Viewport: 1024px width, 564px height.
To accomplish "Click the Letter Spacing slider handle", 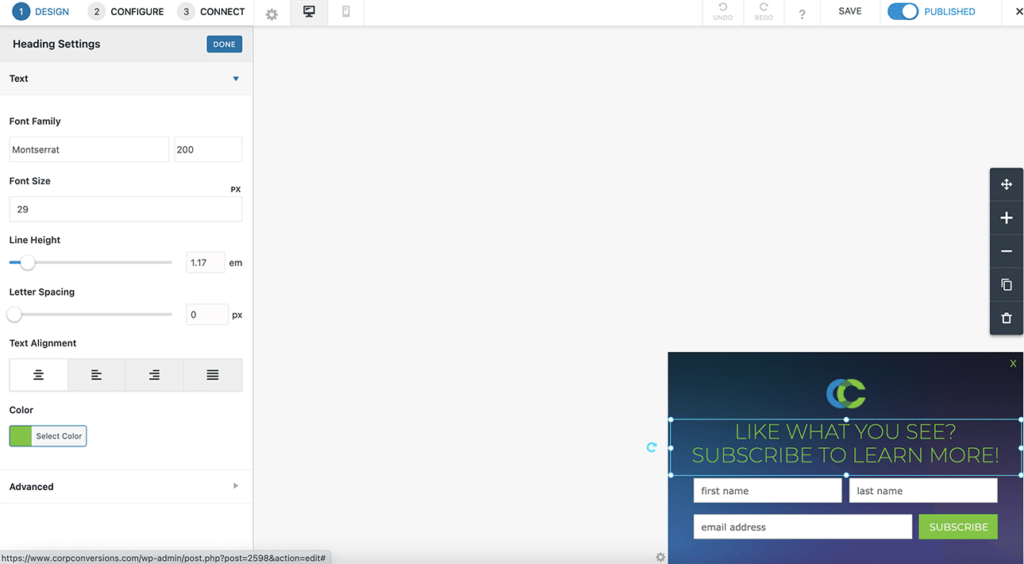I will click(x=14, y=315).
